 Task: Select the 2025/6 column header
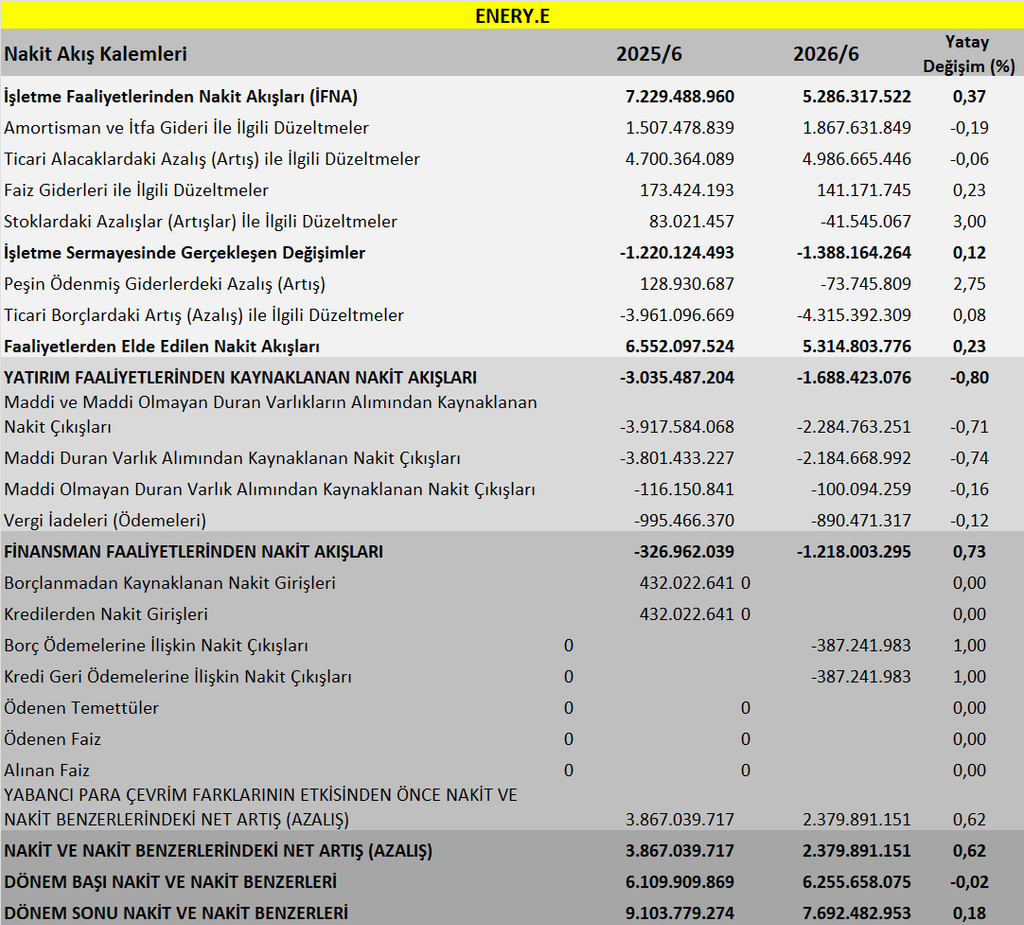[x=648, y=54]
